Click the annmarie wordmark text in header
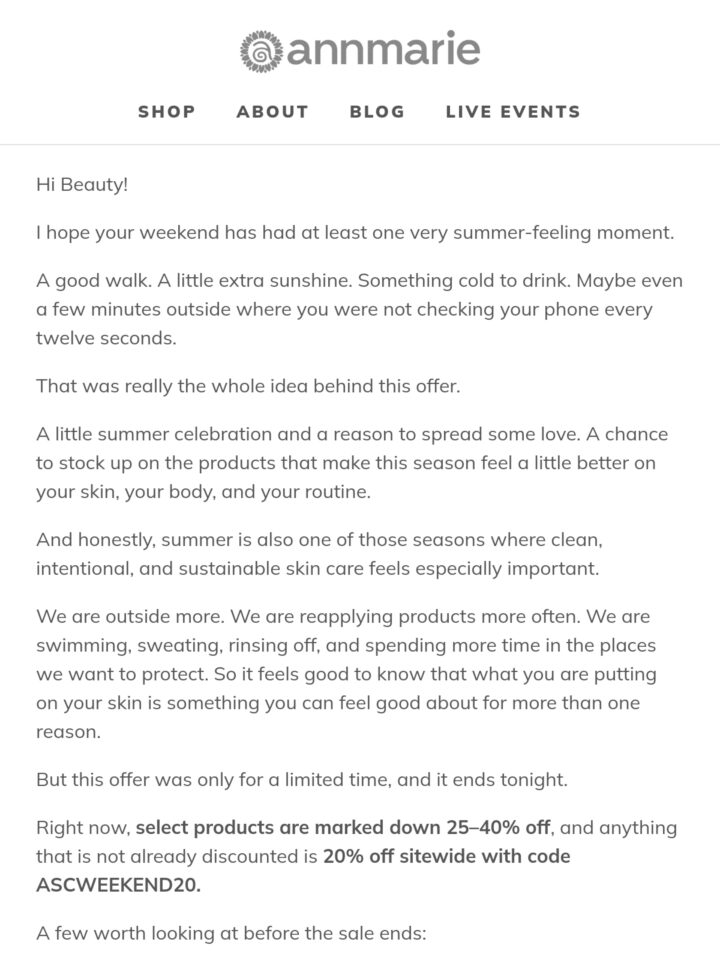The image size is (720, 960). click(x=383, y=49)
